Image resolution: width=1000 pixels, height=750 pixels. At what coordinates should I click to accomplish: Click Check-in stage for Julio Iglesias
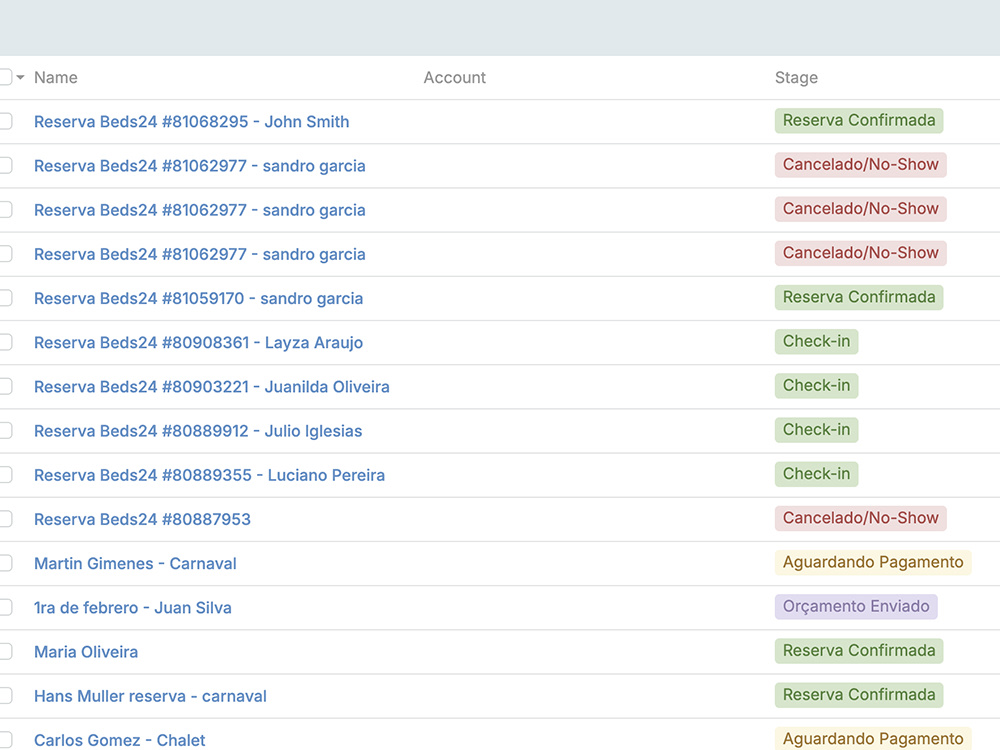(x=816, y=430)
